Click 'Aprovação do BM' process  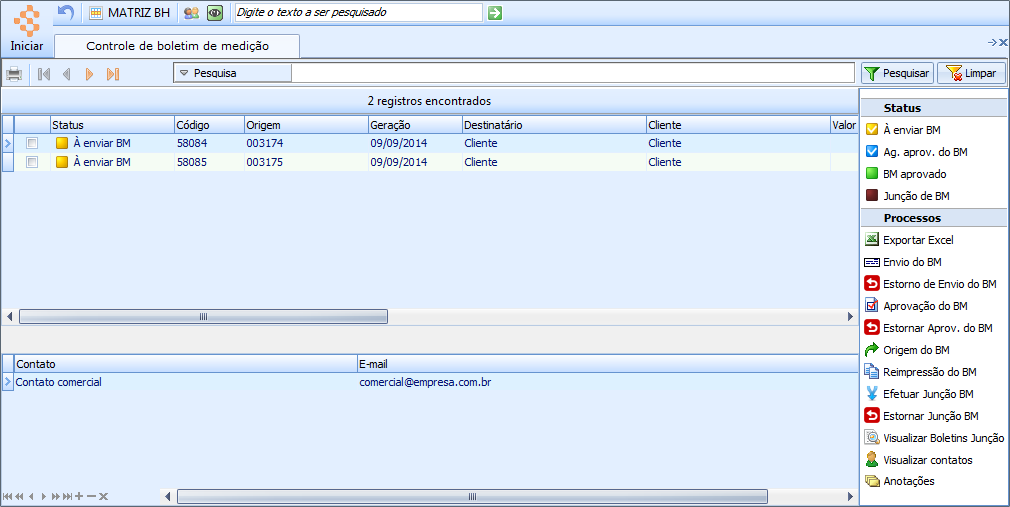(916, 306)
